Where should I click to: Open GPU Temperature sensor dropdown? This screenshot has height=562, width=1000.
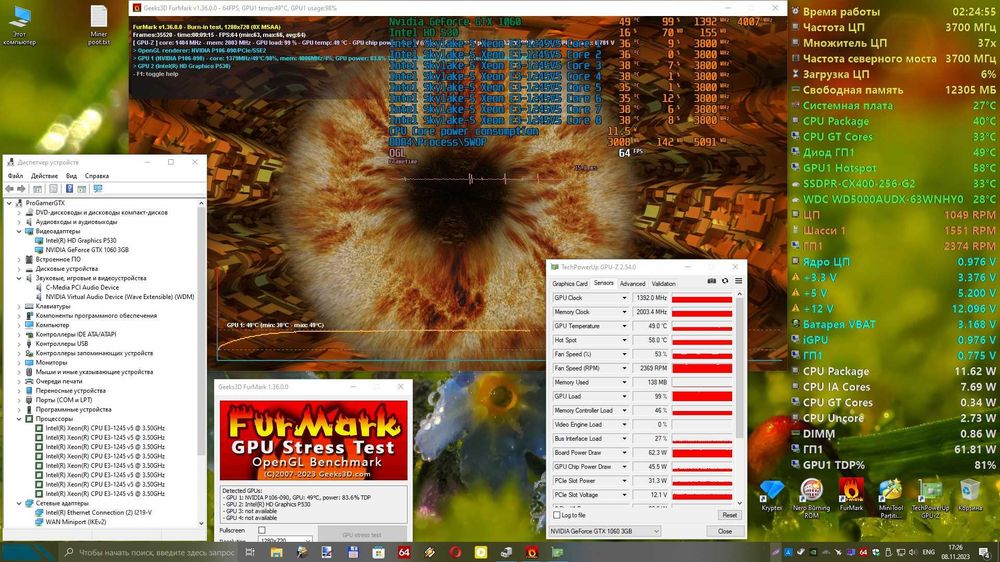click(624, 326)
